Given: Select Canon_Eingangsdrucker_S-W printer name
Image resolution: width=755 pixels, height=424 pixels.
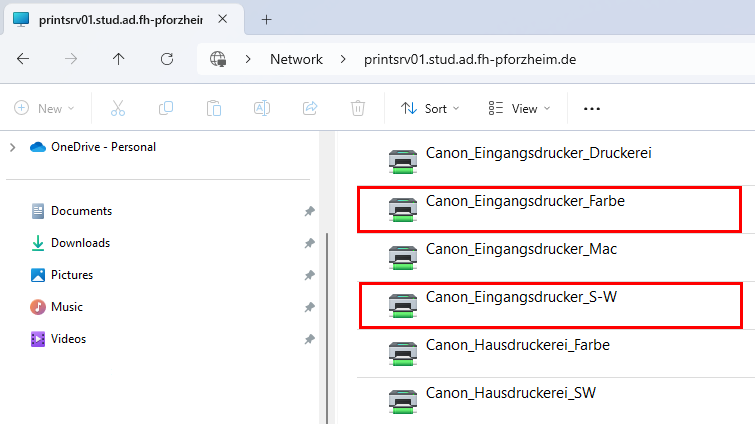Looking at the screenshot, I should pyautogui.click(x=521, y=297).
